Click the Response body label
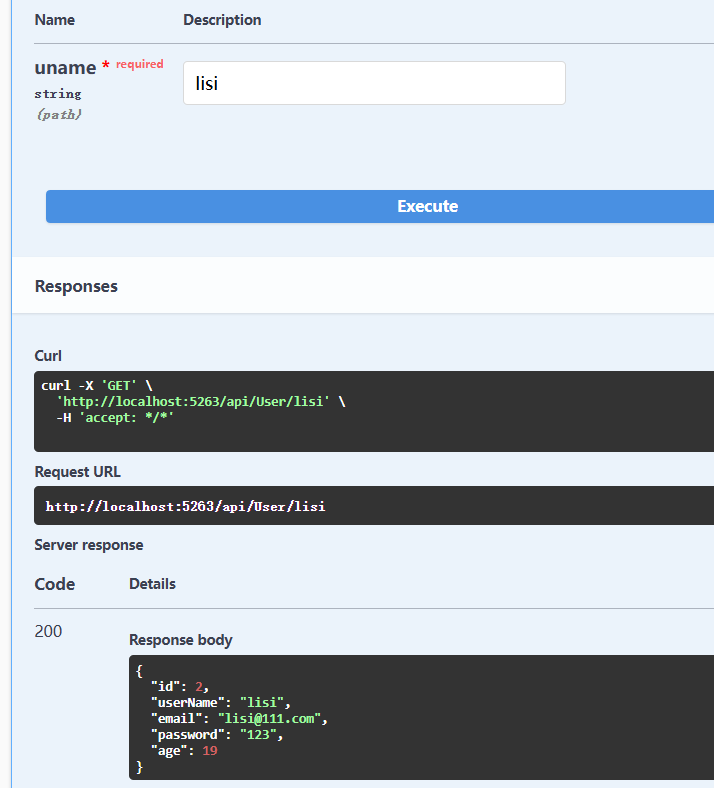 tap(180, 640)
